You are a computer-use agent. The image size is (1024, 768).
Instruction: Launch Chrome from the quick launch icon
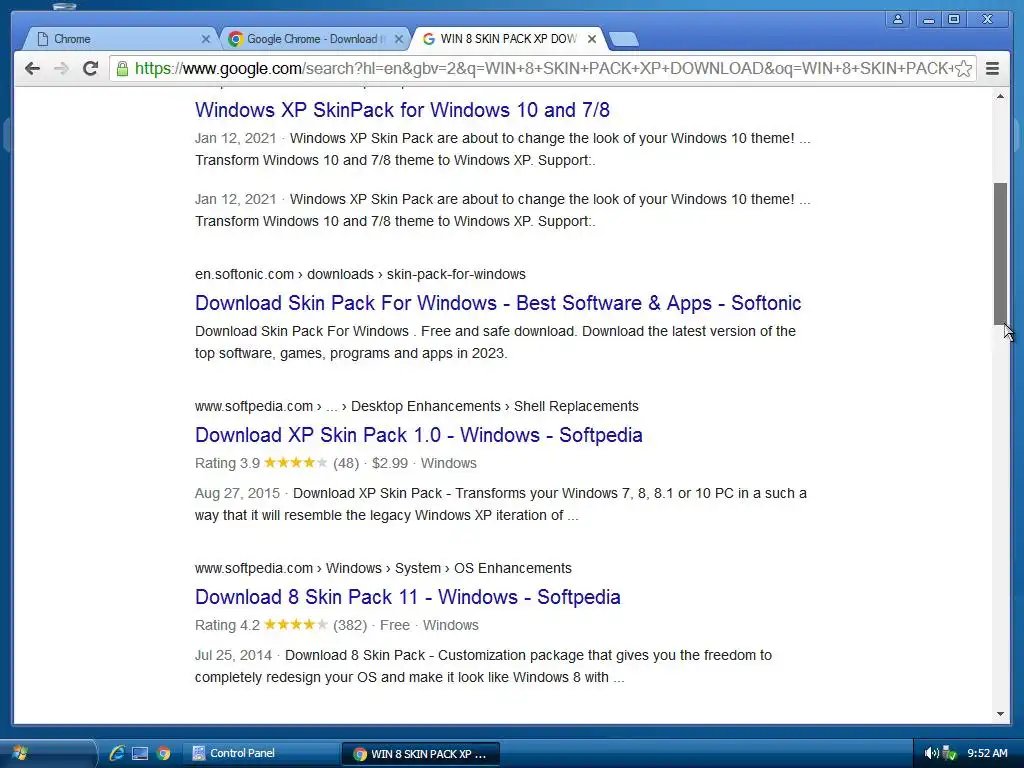[163, 753]
